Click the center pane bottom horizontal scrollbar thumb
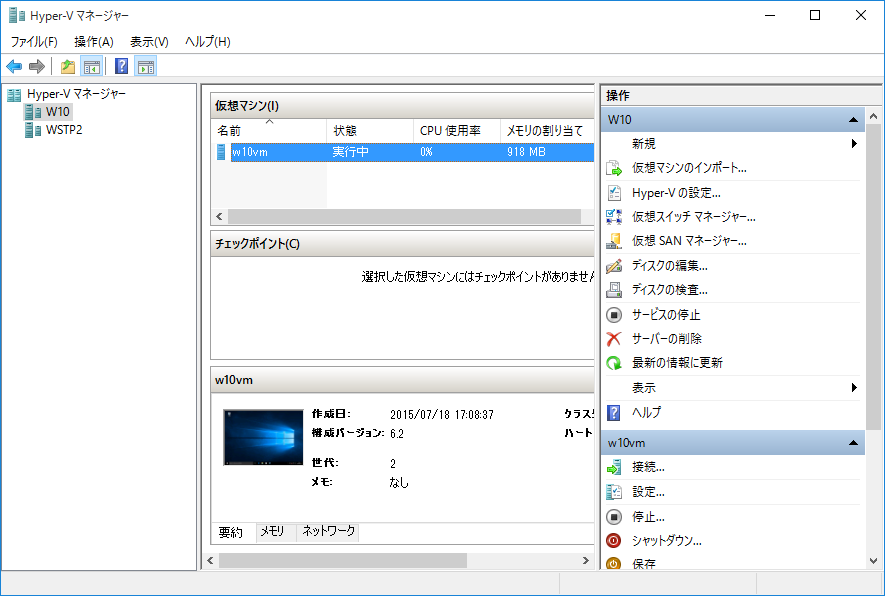Screen dimensions: 885x596 343,560
